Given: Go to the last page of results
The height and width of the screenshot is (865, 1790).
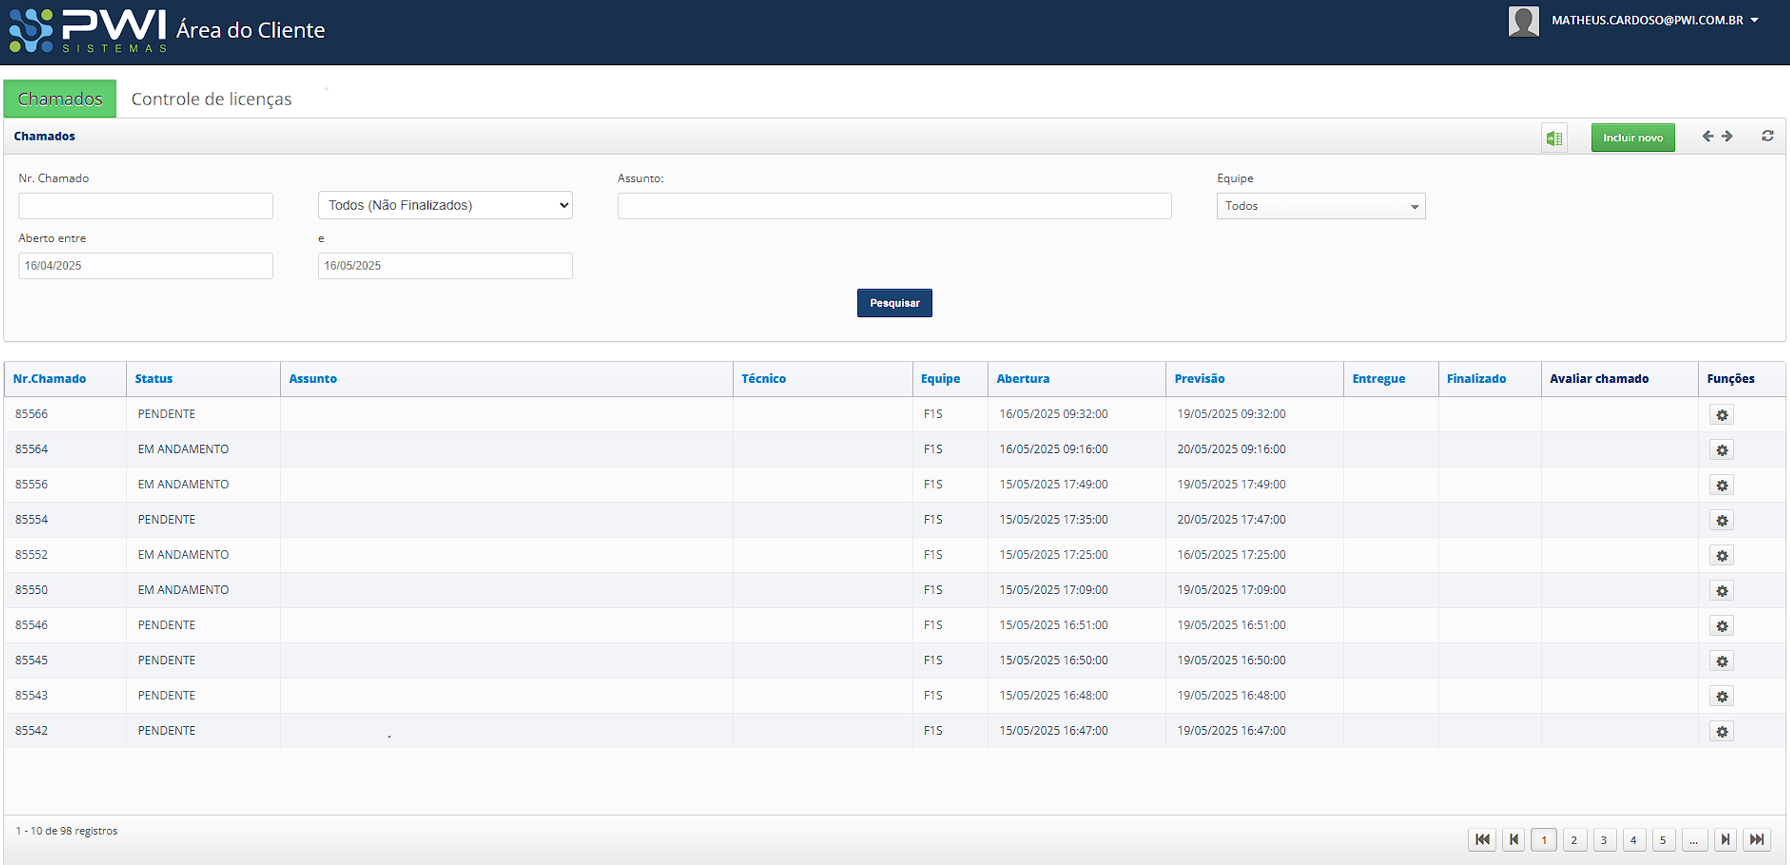Looking at the screenshot, I should coord(1756,840).
